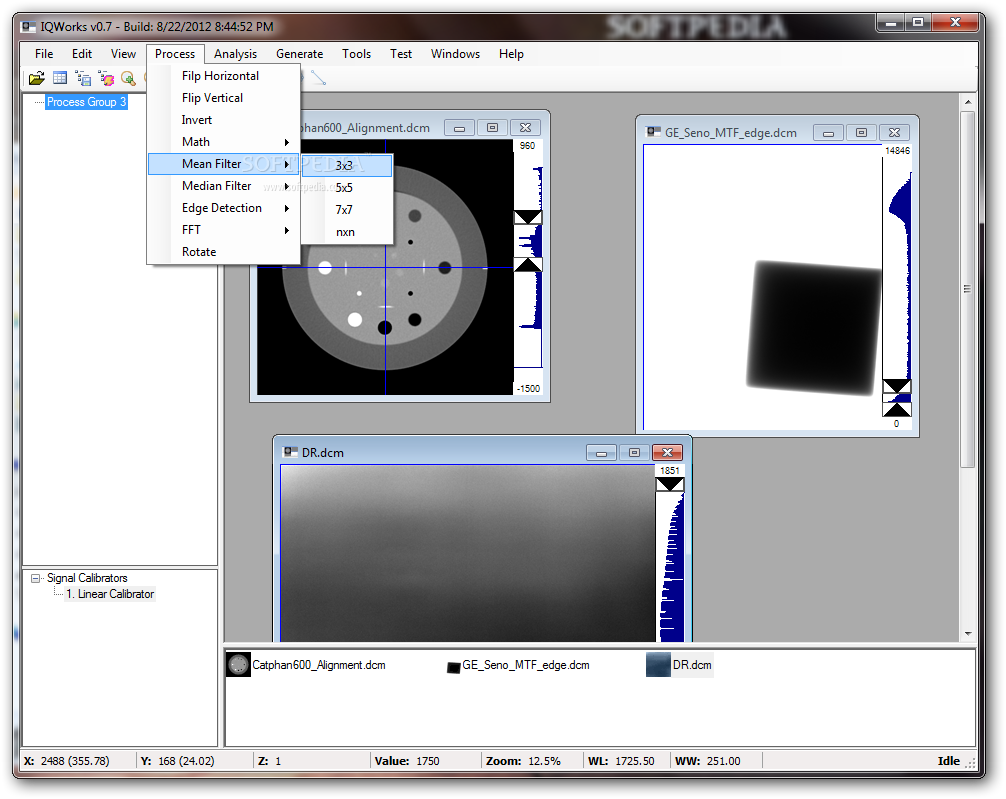Open the Process menu
Image resolution: width=1006 pixels, height=799 pixels.
(x=175, y=54)
